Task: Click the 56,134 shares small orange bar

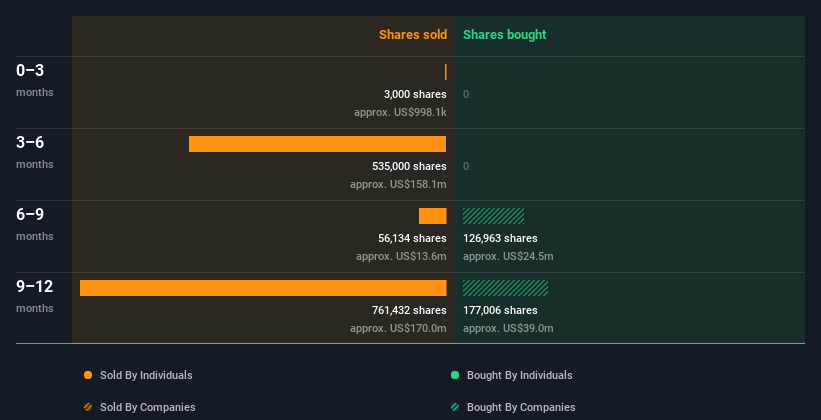Action: 432,216
